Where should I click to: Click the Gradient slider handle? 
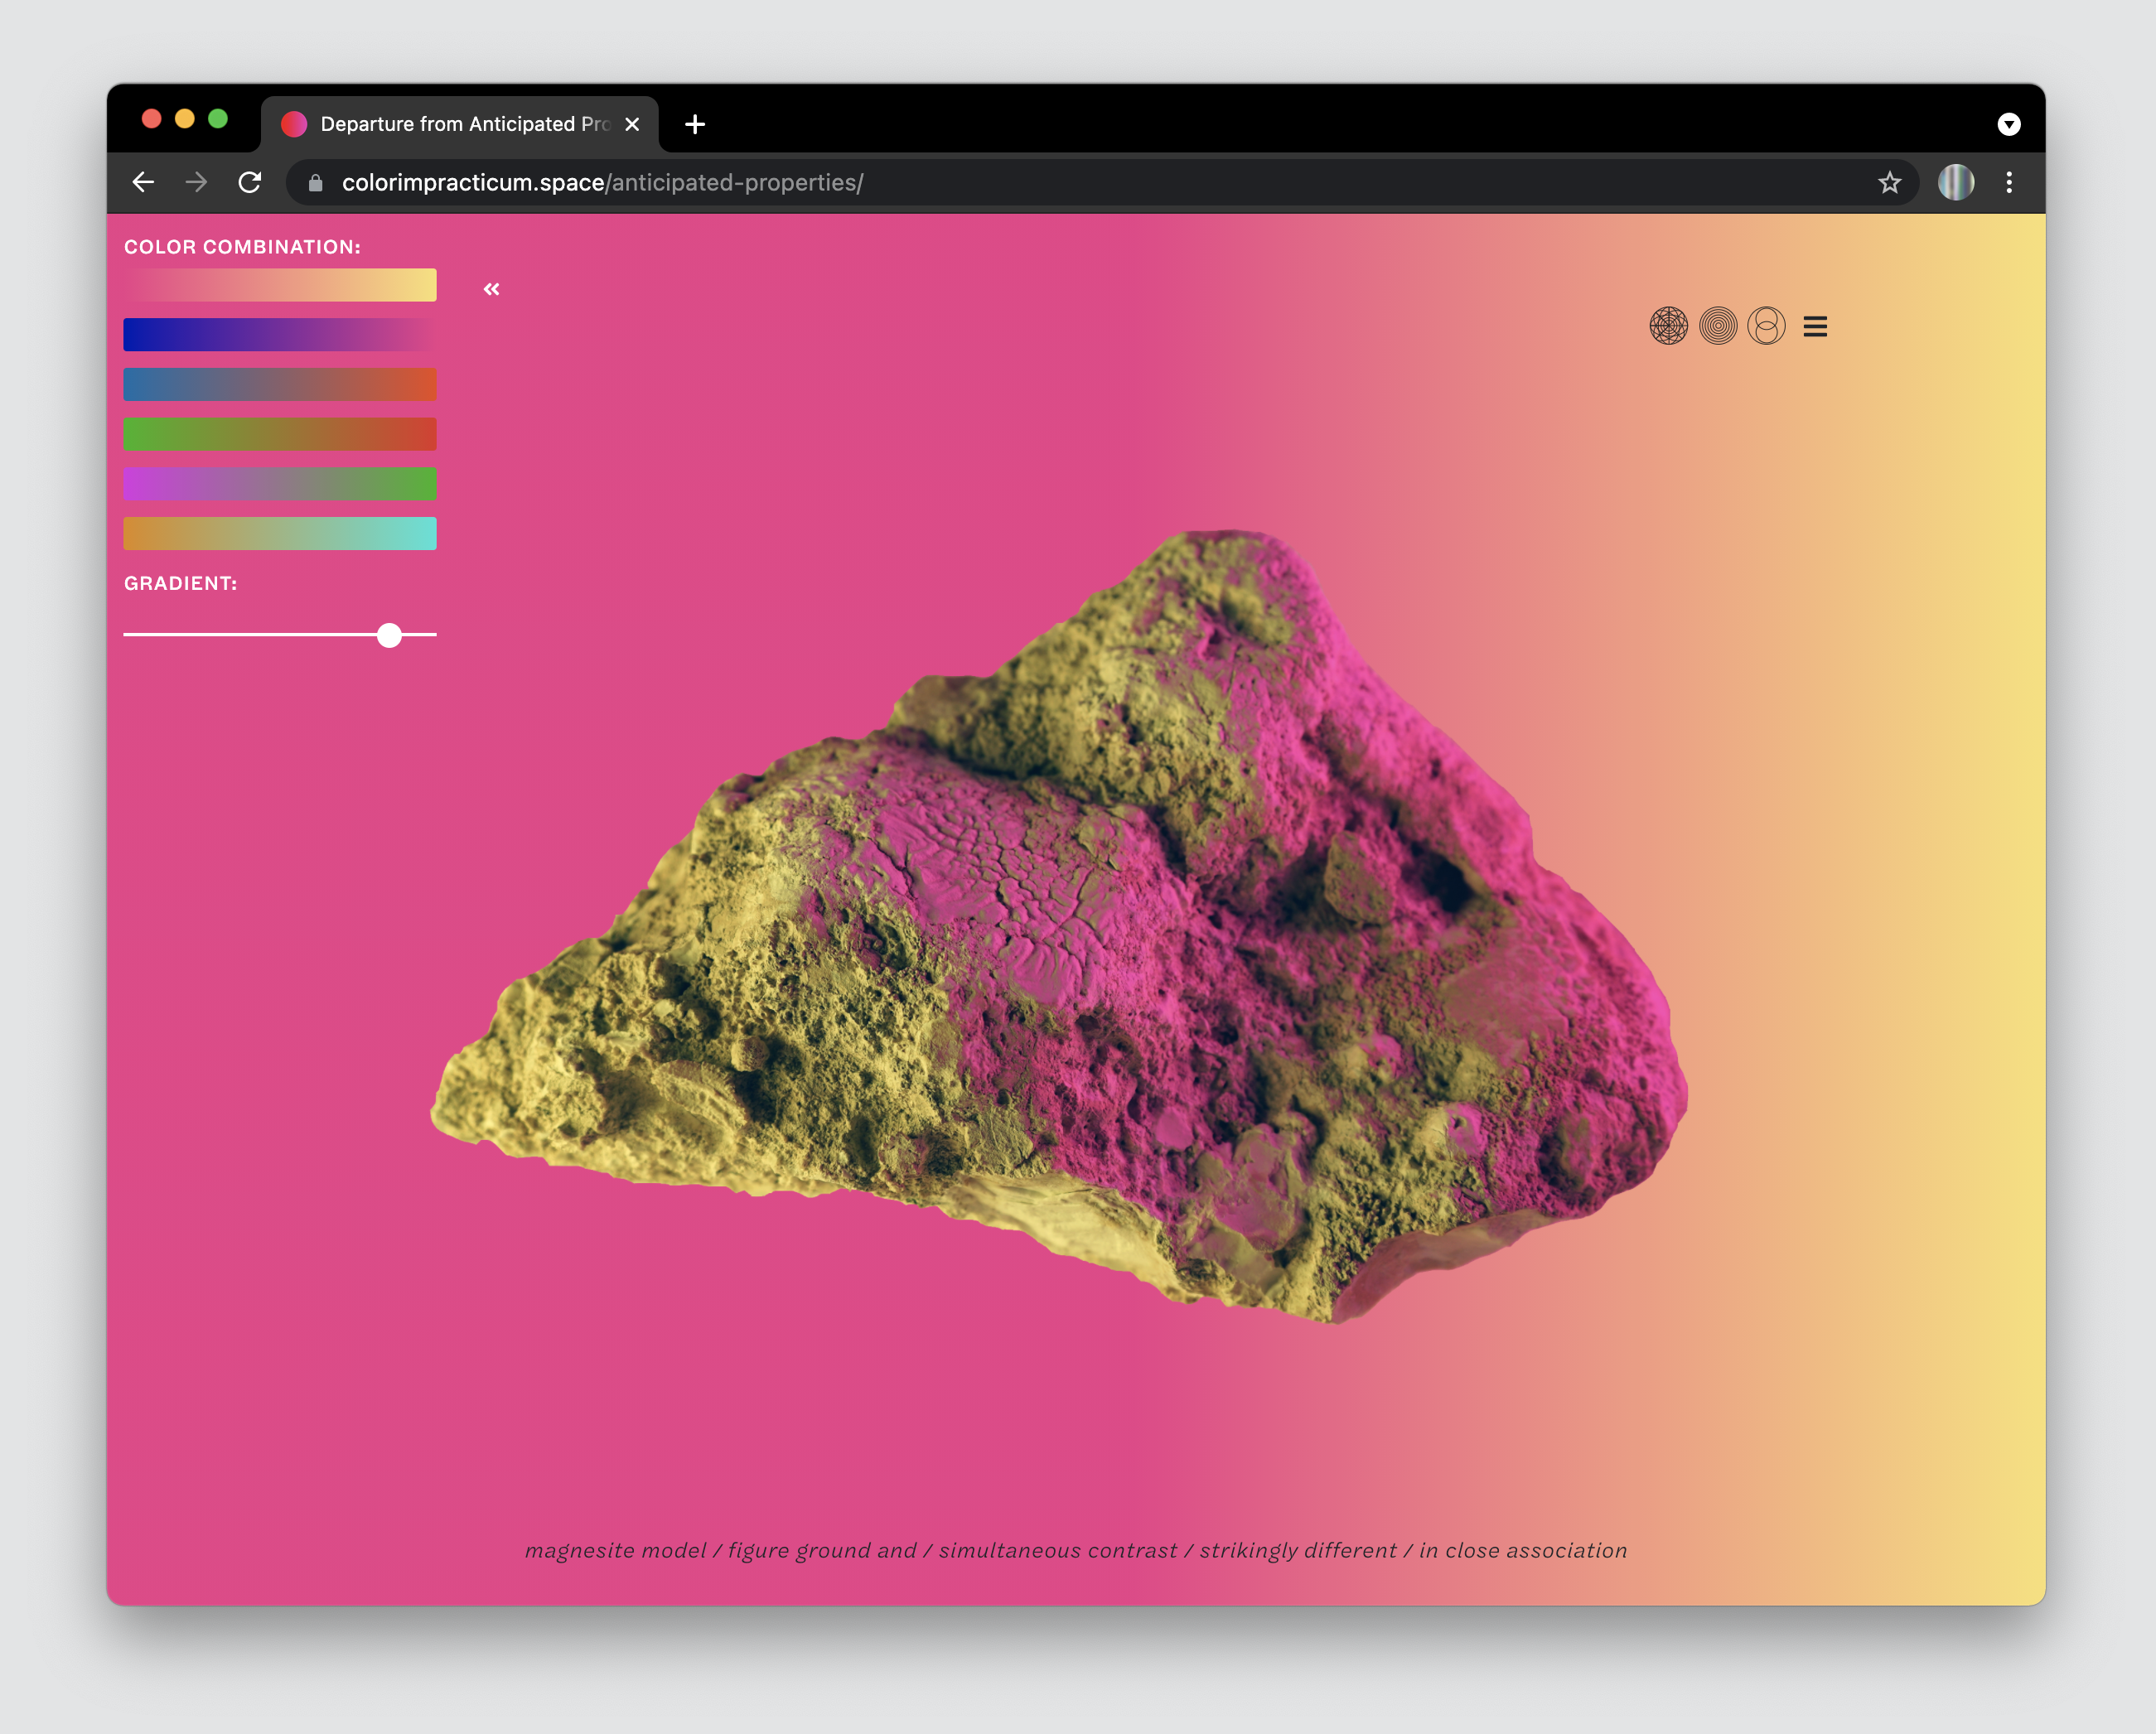(390, 635)
